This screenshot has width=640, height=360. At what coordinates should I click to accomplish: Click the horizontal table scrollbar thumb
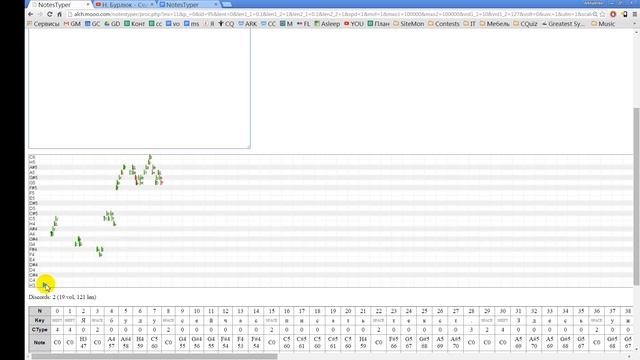coord(154,356)
